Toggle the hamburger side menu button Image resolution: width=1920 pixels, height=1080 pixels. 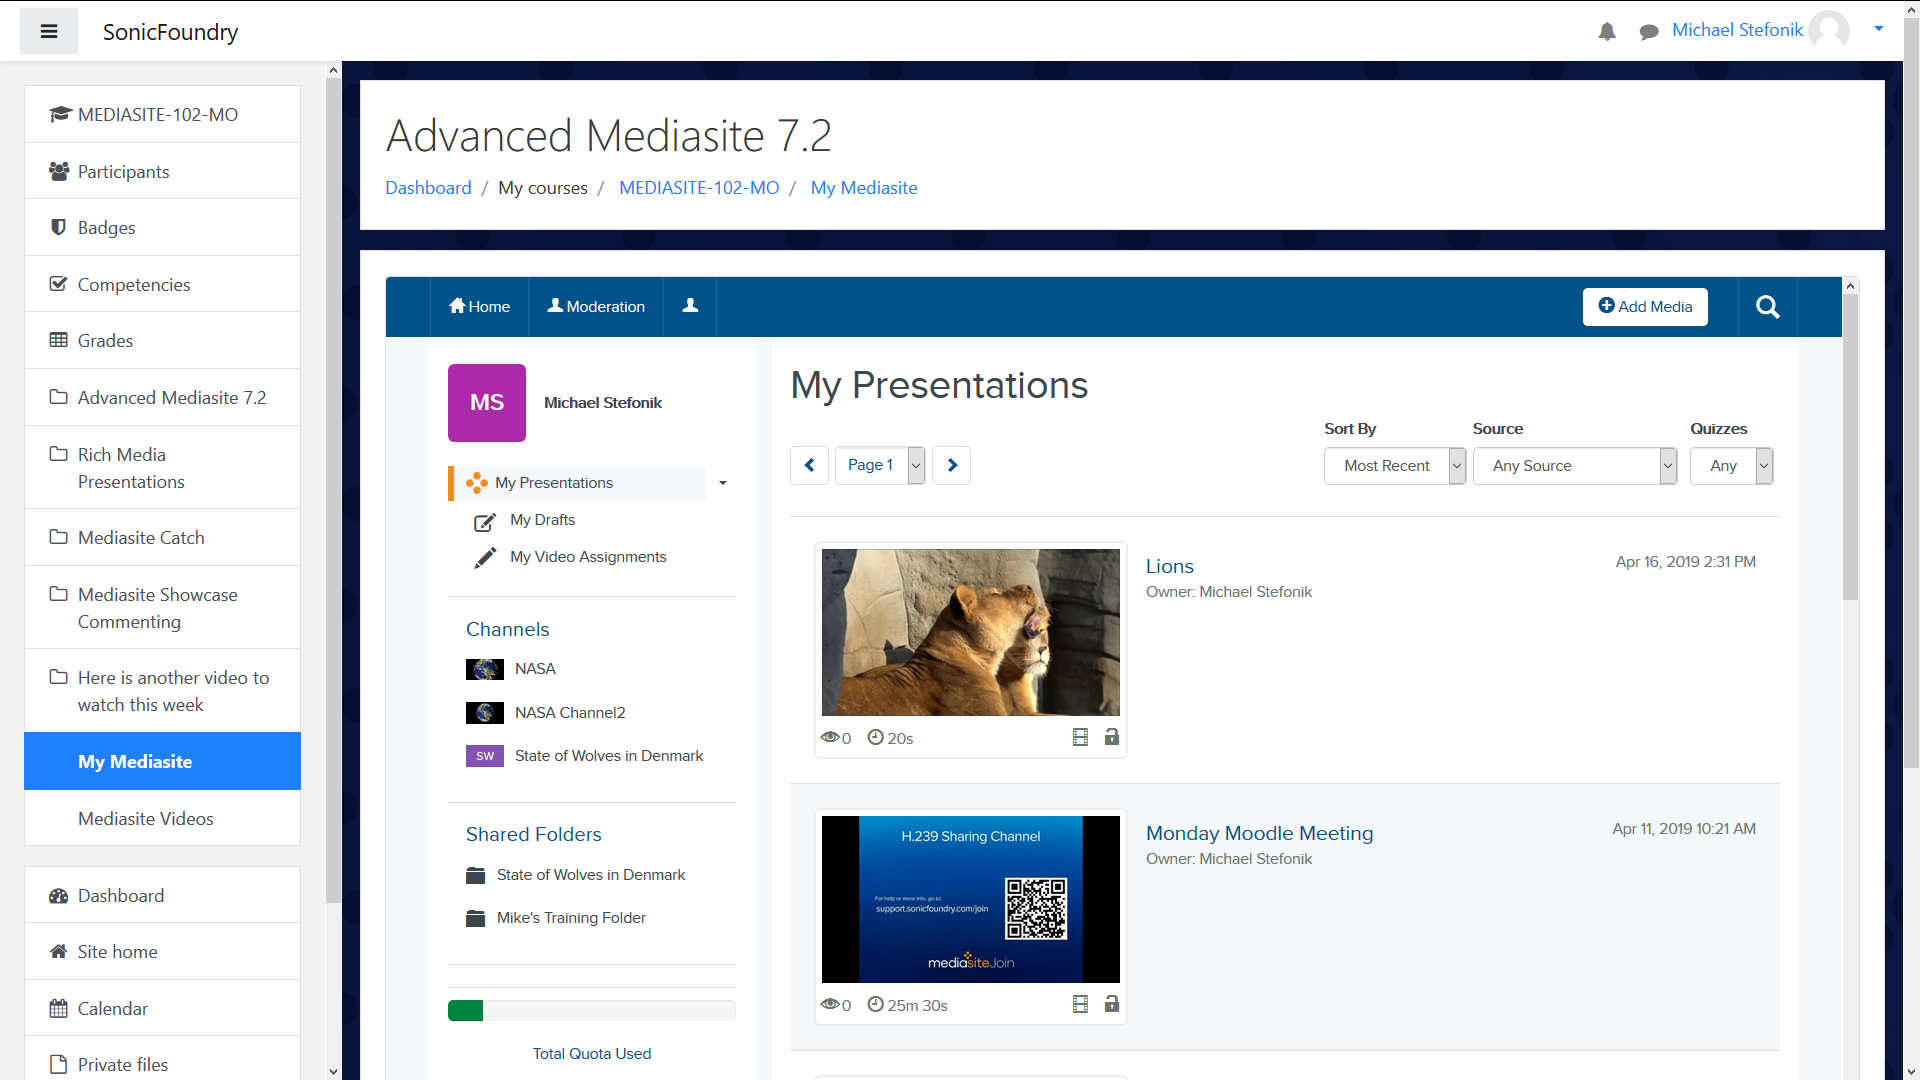[x=49, y=31]
